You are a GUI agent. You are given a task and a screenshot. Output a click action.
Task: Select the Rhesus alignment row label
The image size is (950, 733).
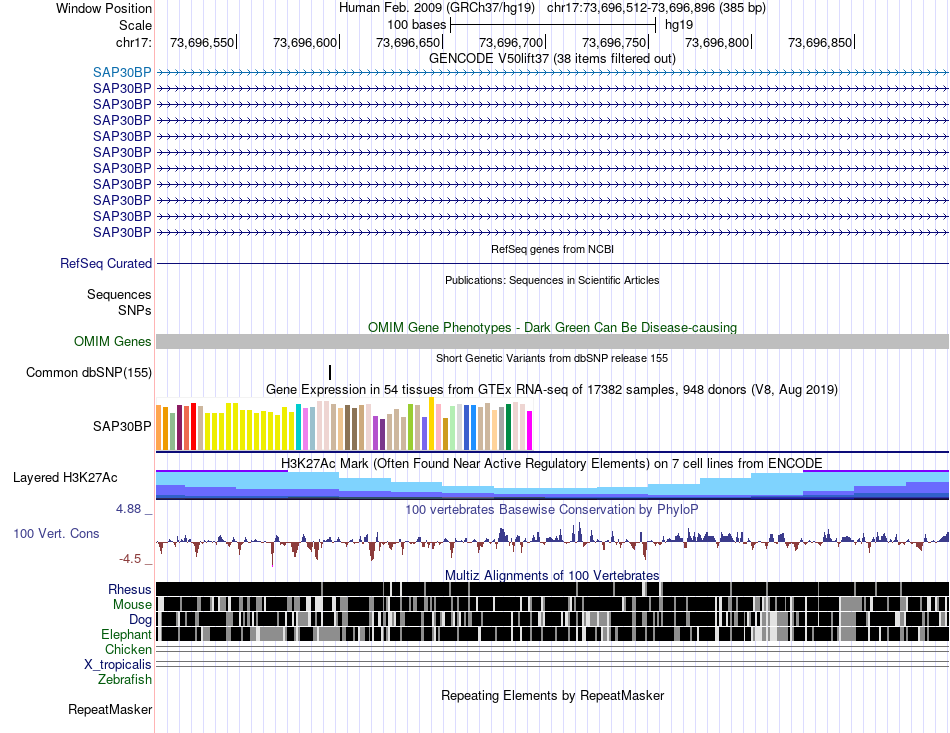click(130, 589)
